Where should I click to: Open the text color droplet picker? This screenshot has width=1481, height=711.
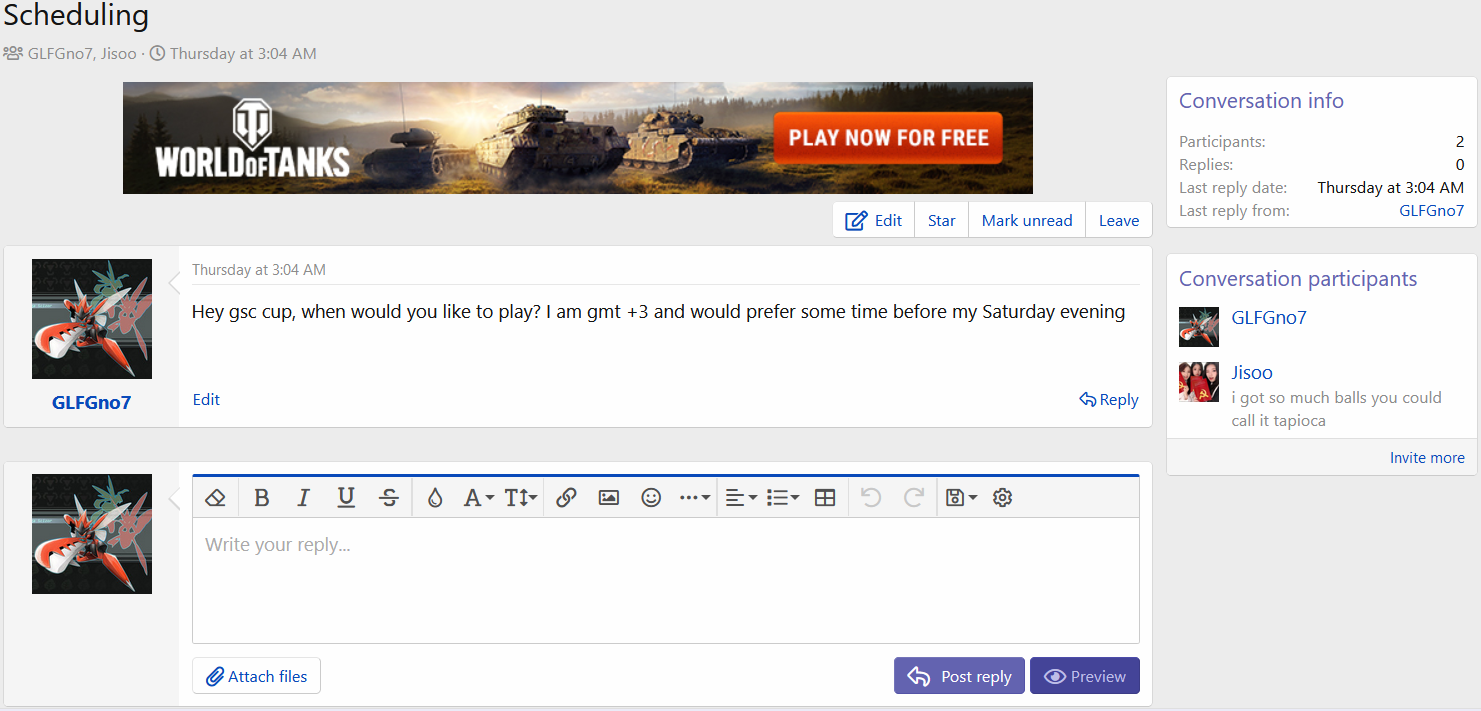(434, 497)
